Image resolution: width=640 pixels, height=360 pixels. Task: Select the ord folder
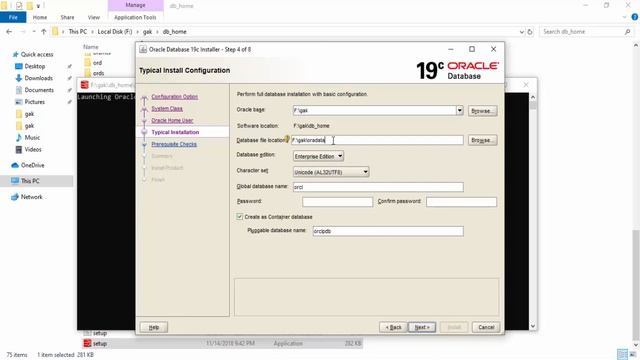[97, 63]
